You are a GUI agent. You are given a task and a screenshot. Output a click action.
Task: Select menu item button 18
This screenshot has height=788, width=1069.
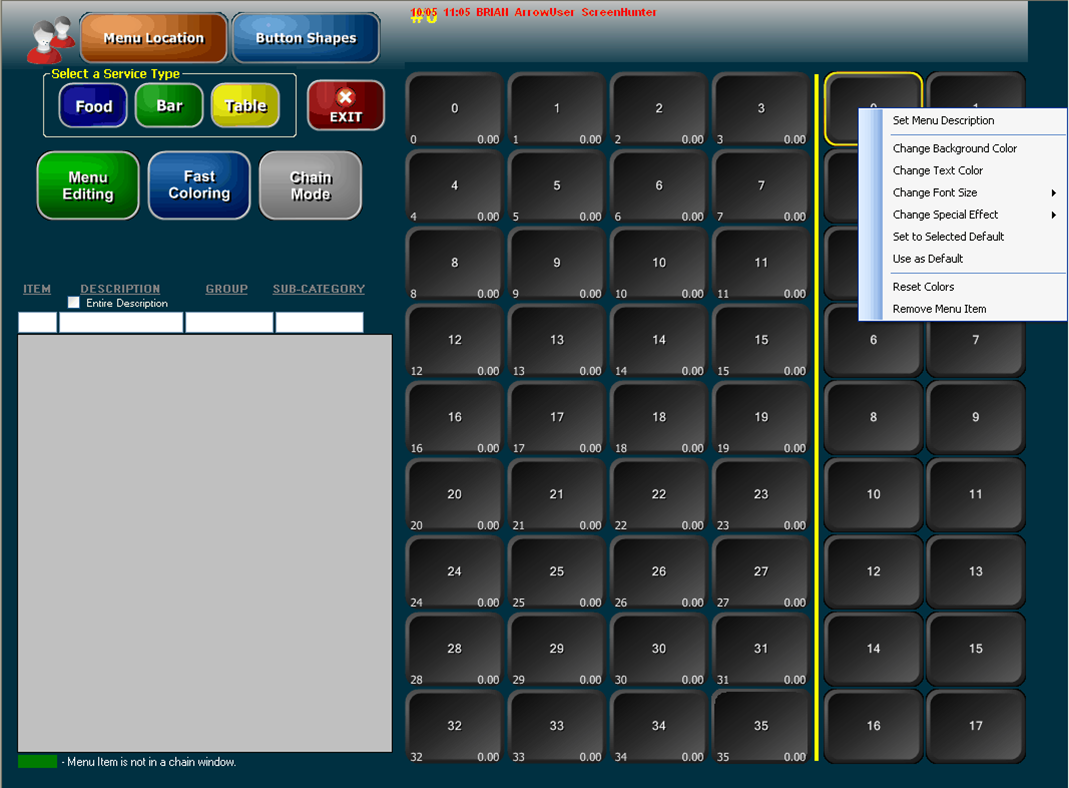[659, 418]
